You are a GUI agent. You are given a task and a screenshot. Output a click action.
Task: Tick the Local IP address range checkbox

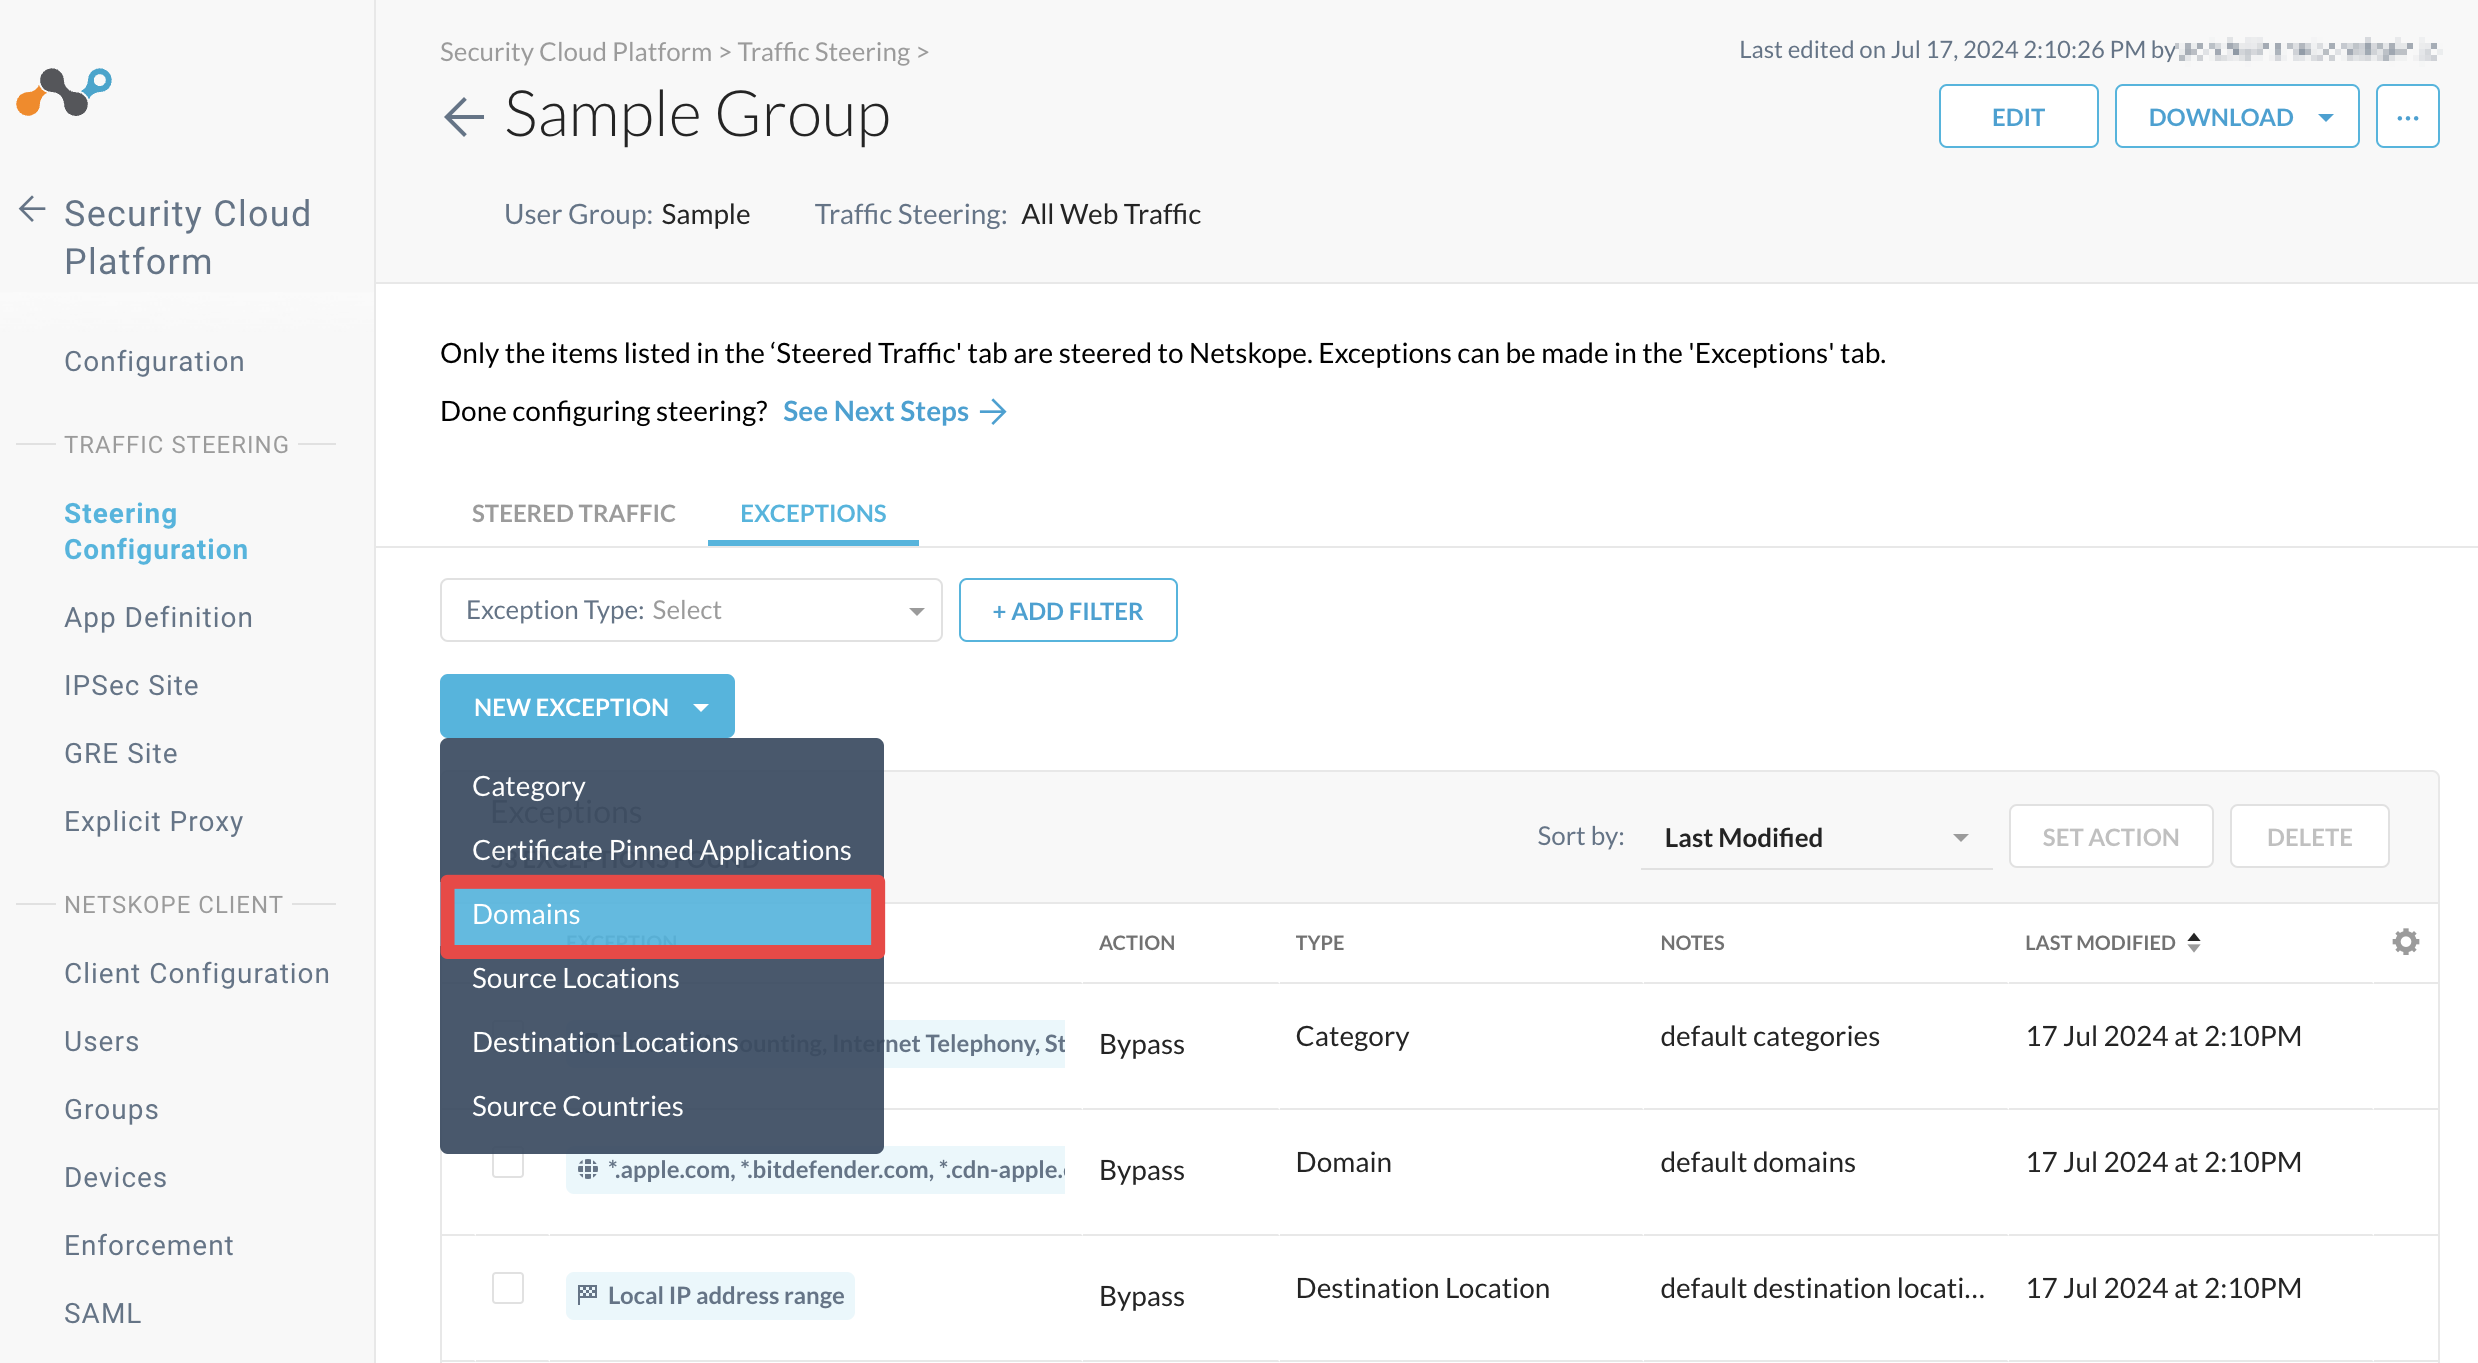click(508, 1288)
